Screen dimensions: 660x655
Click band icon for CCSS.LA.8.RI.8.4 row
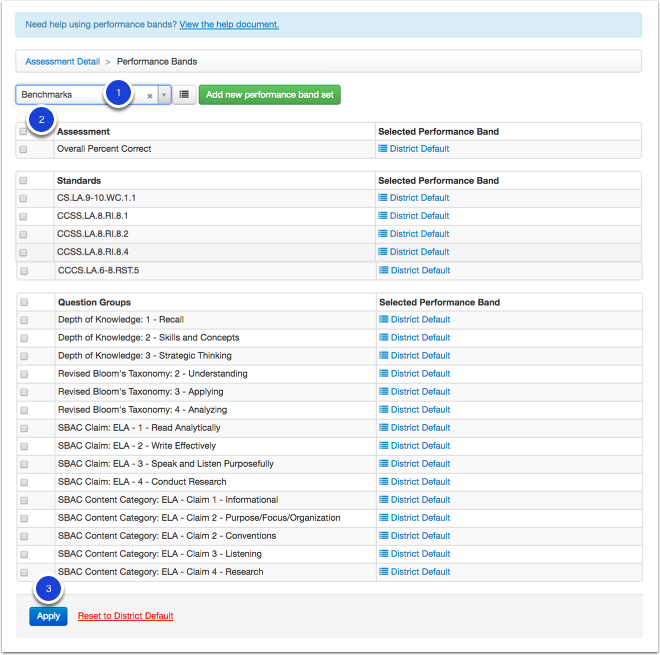tap(383, 252)
